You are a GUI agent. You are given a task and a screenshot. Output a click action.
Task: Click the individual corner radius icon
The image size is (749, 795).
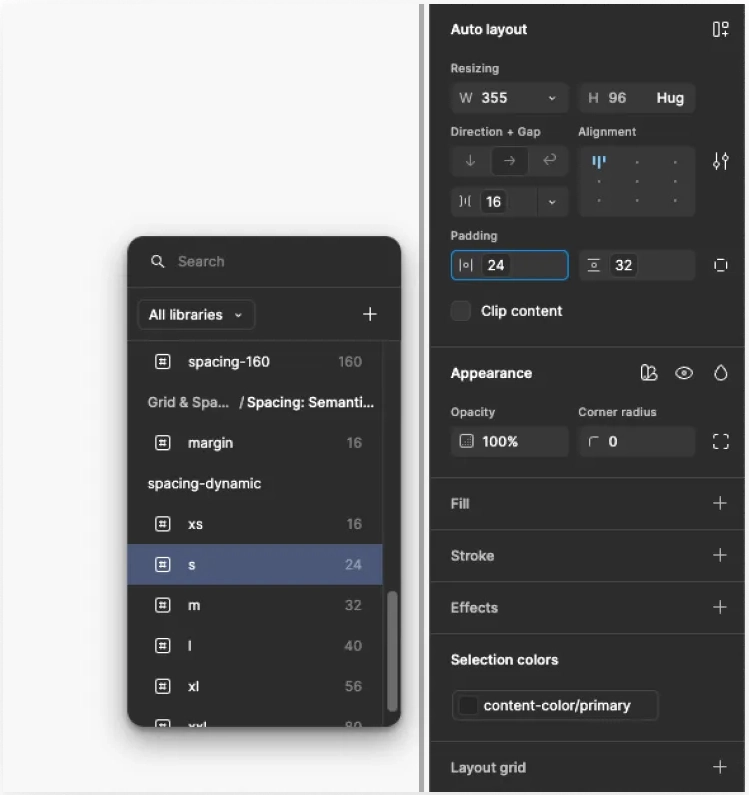coord(720,441)
